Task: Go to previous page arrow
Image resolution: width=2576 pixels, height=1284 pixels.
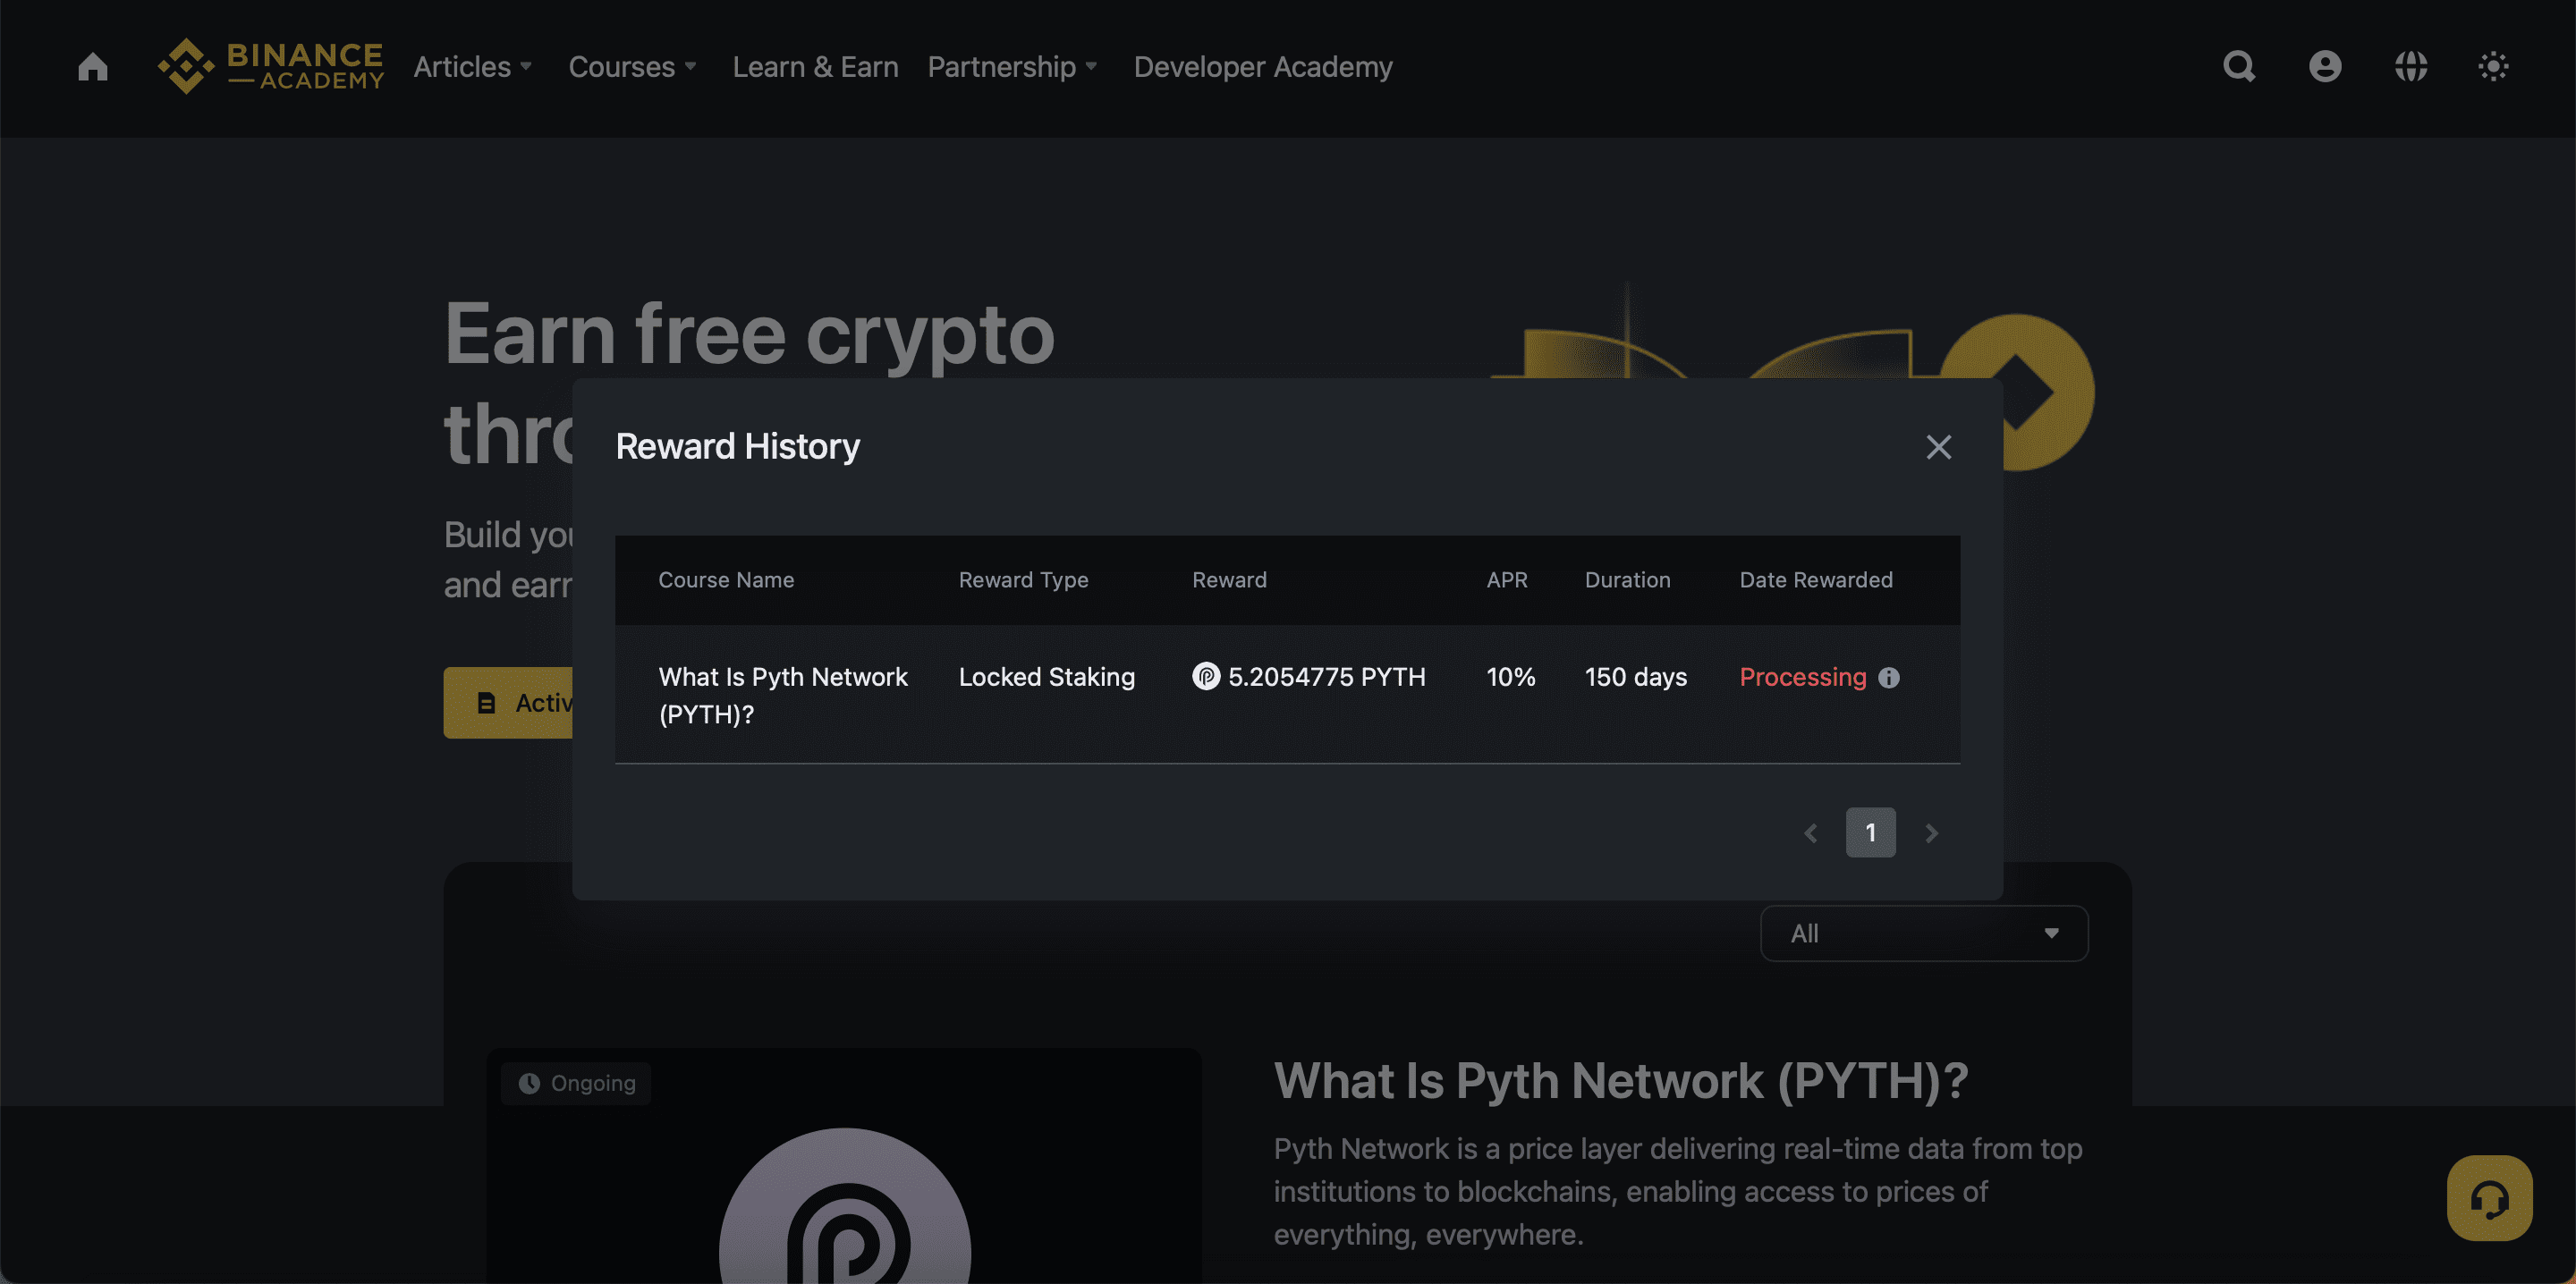Action: pyautogui.click(x=1810, y=832)
